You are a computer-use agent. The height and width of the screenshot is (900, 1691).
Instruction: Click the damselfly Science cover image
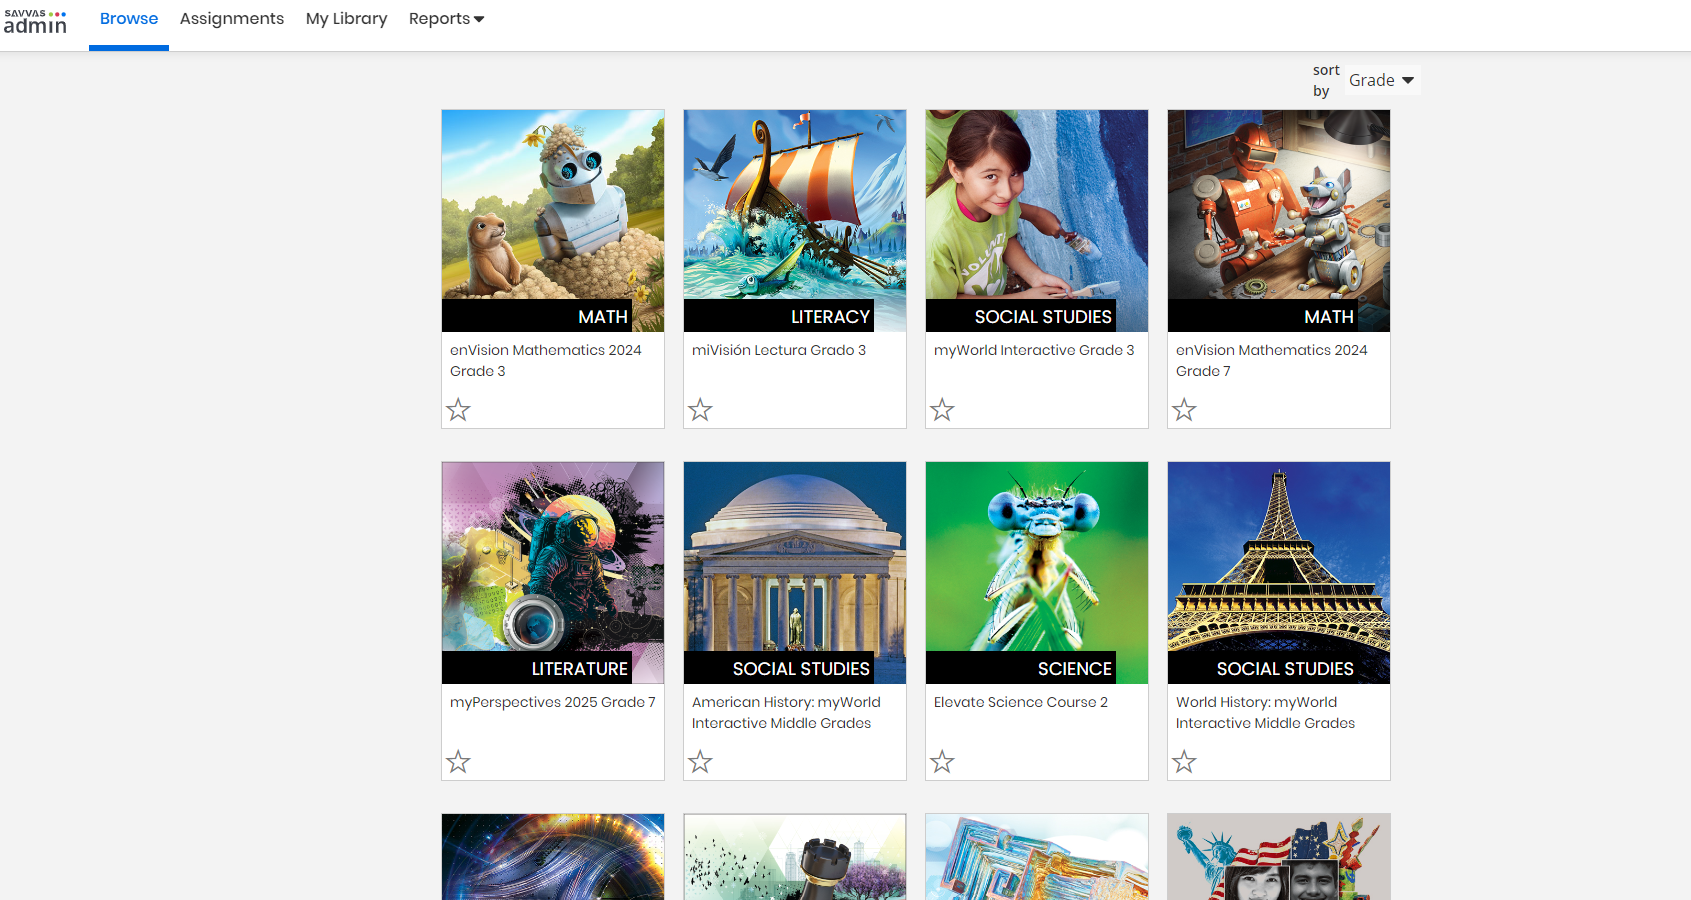coord(1036,560)
